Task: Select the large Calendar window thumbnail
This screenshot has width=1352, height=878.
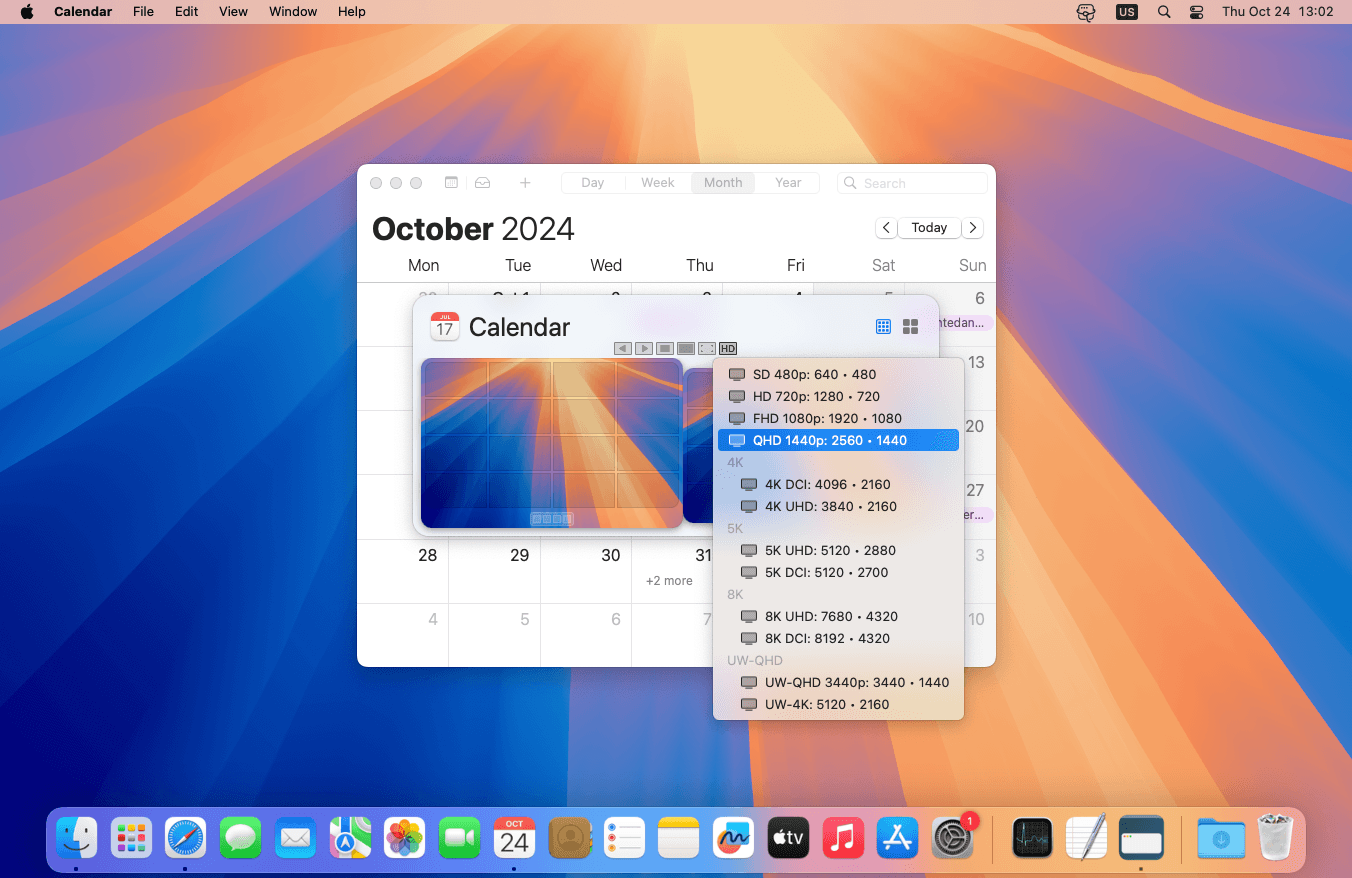Action: tap(552, 443)
